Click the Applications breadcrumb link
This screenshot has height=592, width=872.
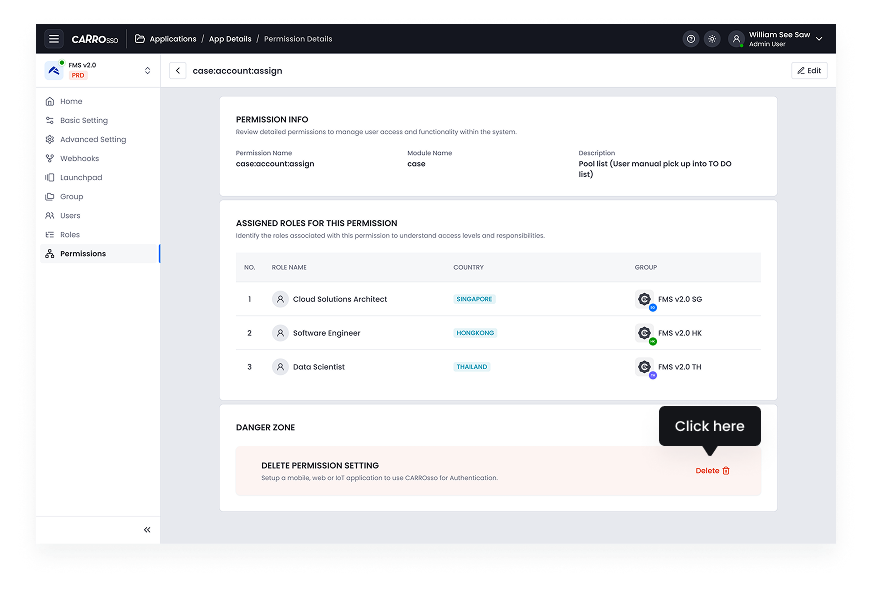click(x=172, y=39)
